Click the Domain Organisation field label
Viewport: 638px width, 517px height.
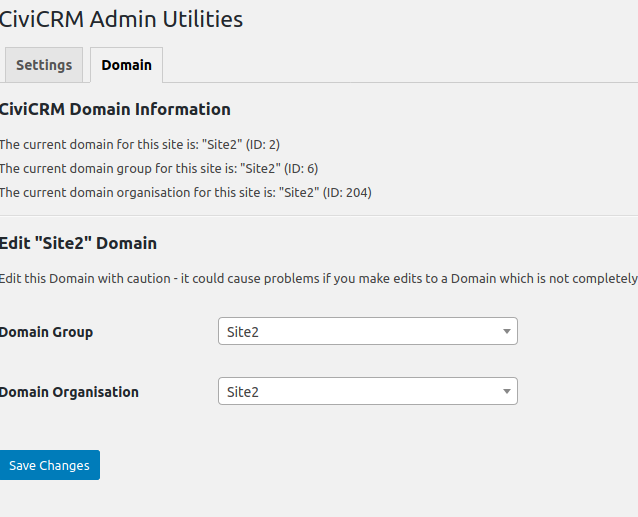pyautogui.click(x=69, y=392)
